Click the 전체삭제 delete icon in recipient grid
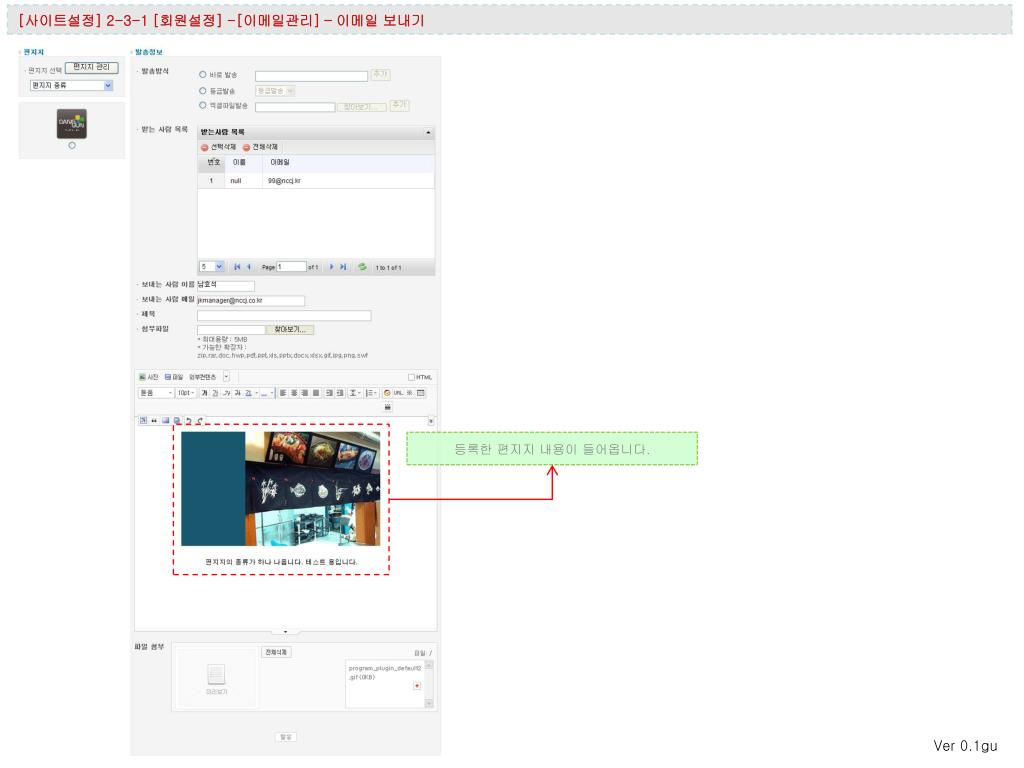 click(x=246, y=148)
